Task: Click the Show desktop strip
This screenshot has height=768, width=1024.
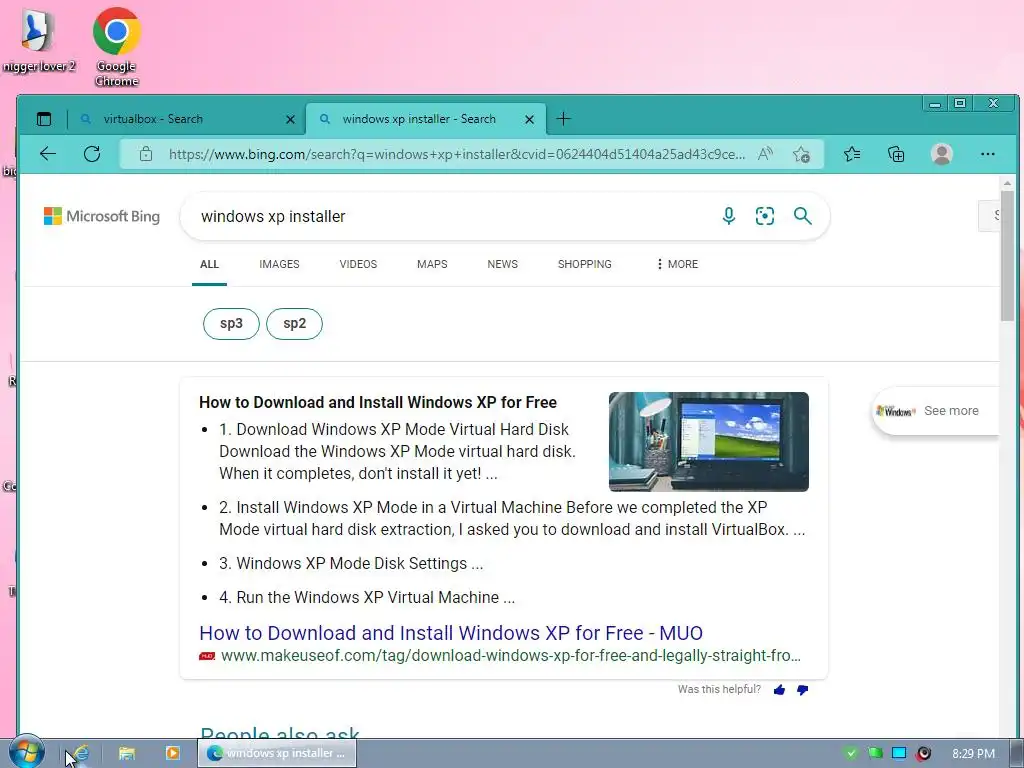Action: point(1017,753)
